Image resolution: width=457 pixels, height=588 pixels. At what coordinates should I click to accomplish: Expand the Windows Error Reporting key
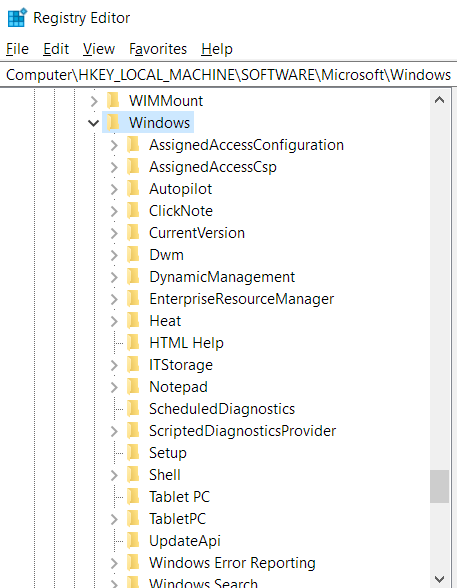click(x=114, y=563)
